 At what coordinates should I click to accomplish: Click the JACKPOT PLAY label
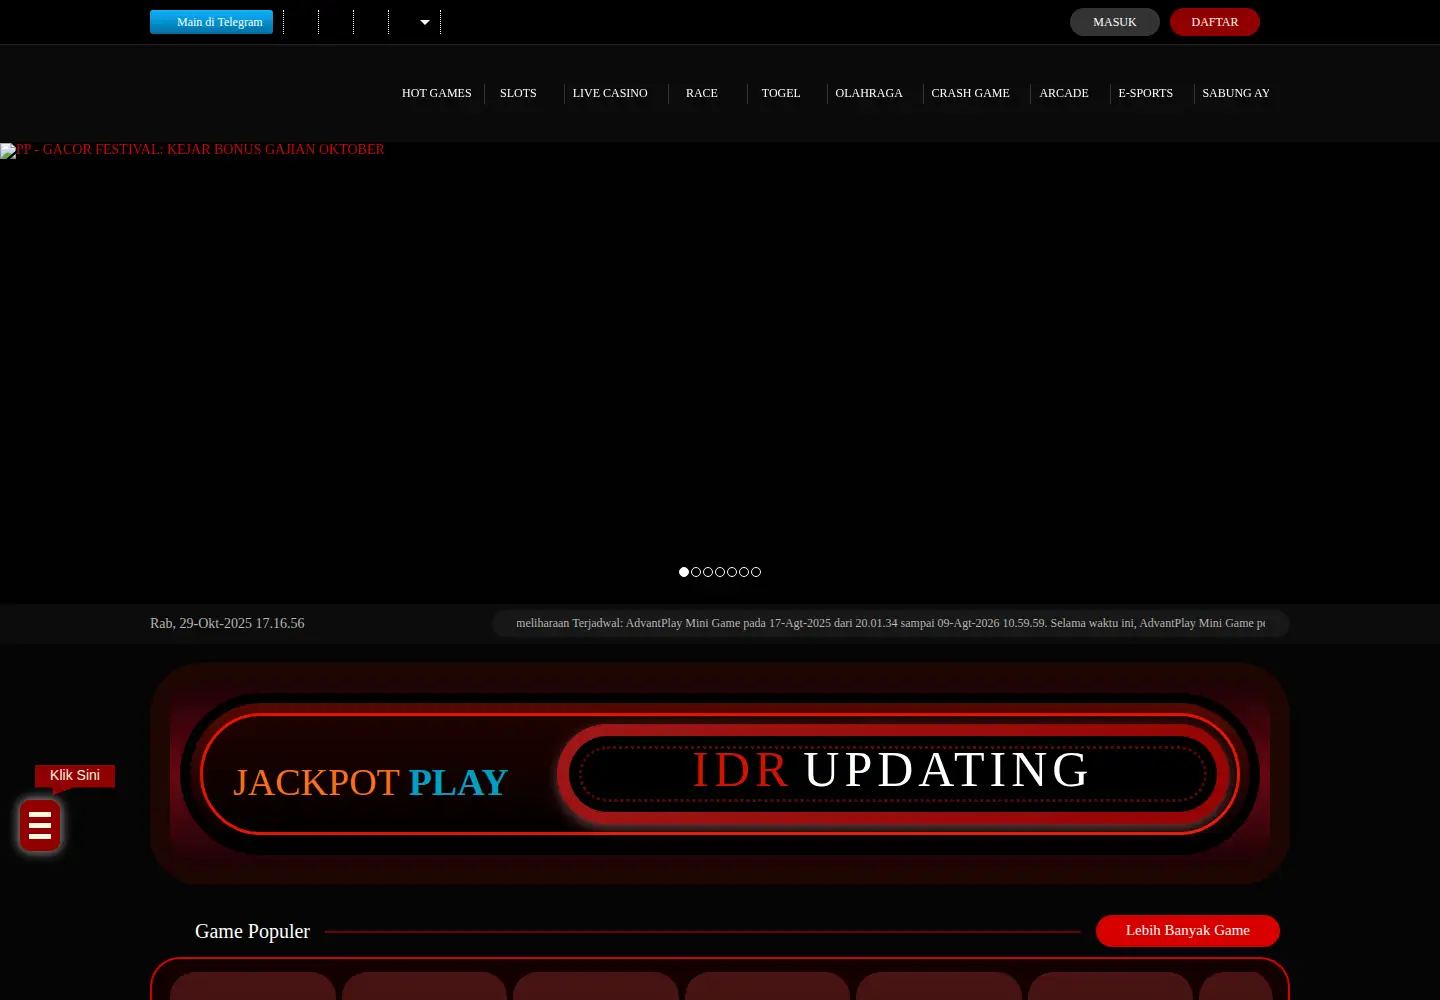(x=370, y=782)
